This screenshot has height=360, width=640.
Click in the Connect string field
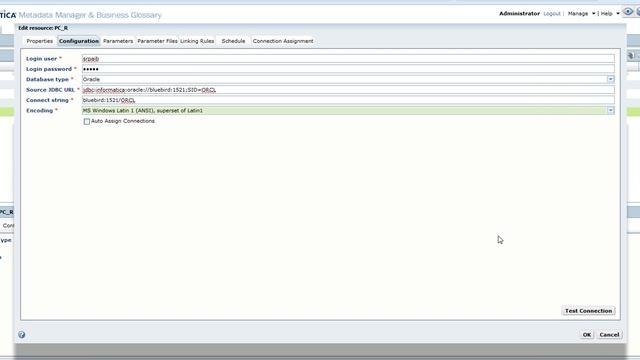348,100
